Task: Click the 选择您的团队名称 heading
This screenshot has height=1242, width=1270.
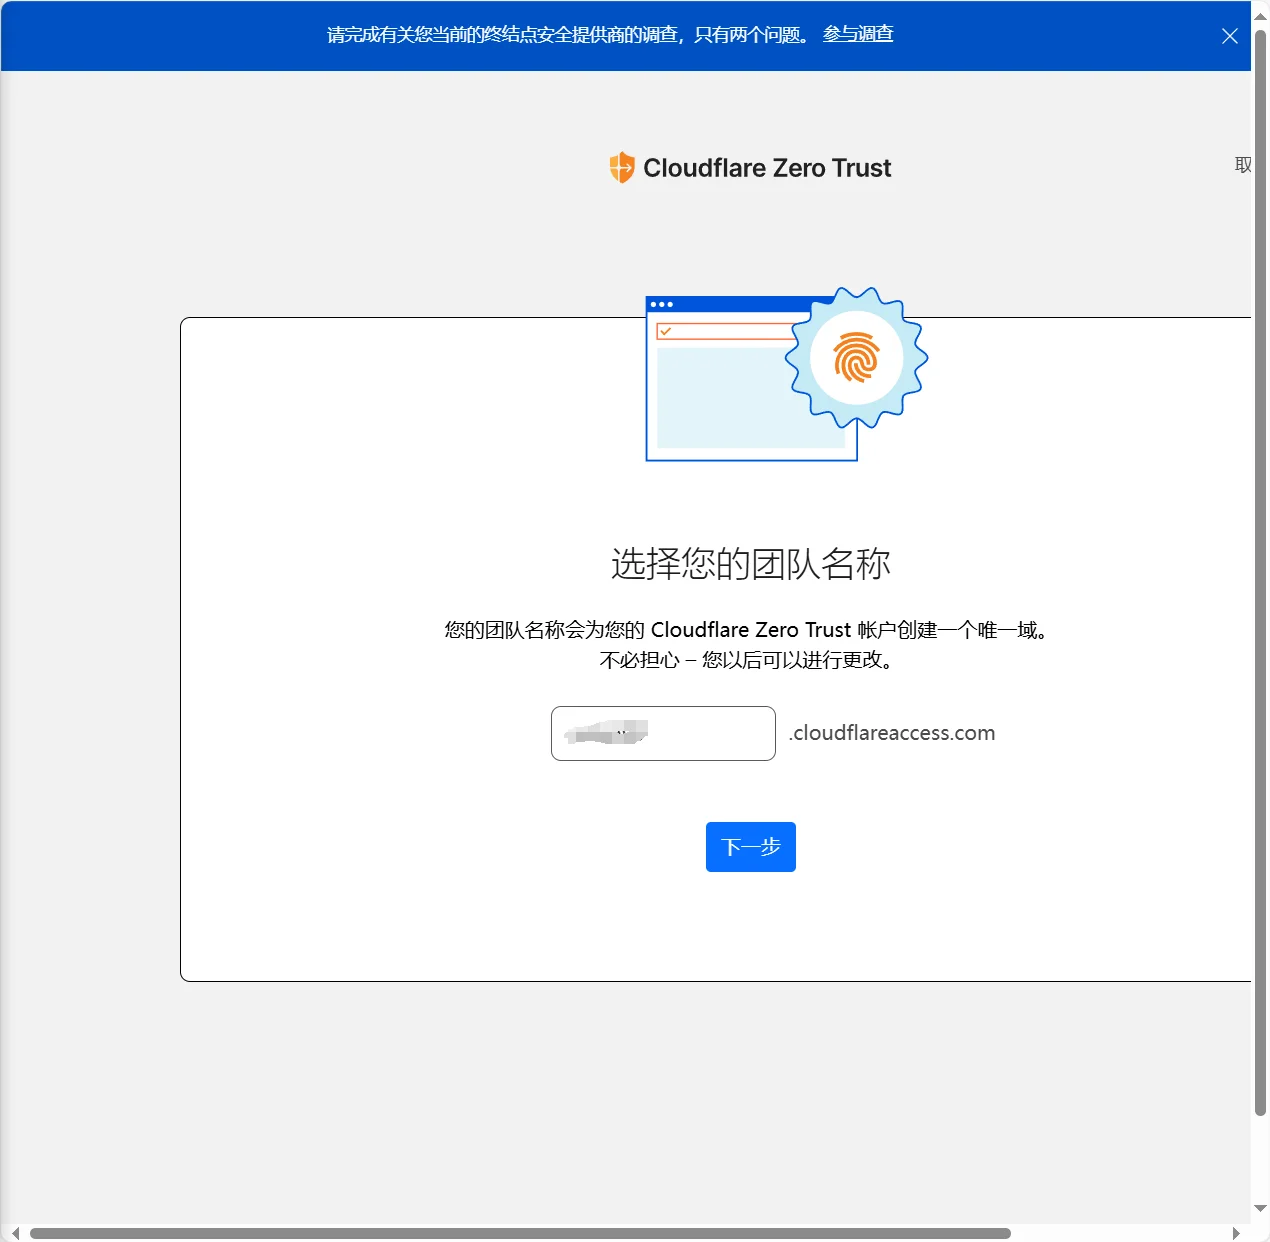Action: (750, 564)
